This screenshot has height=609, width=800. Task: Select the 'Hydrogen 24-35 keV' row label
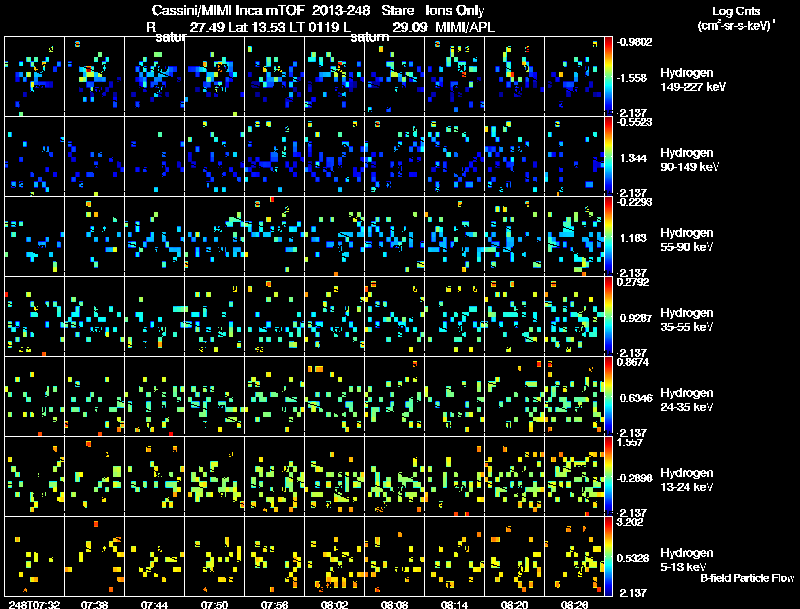tap(687, 400)
